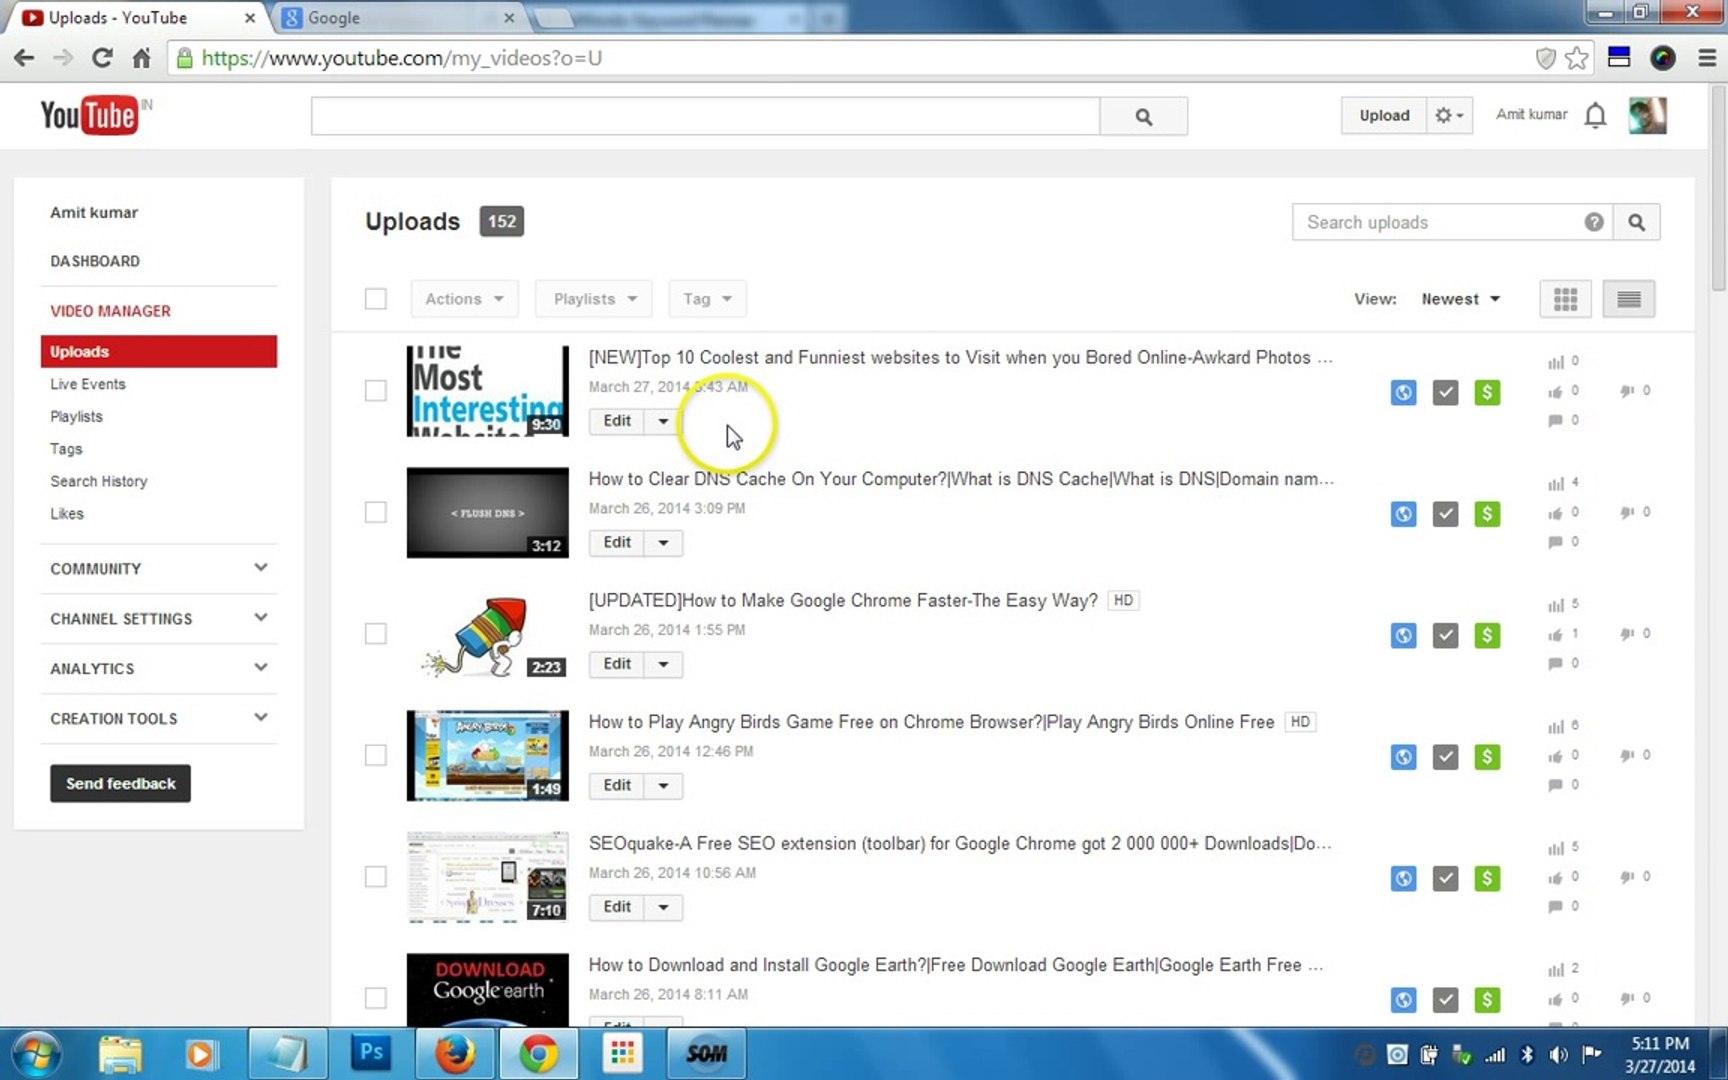Click Edit for the Angry Birds video

click(617, 785)
